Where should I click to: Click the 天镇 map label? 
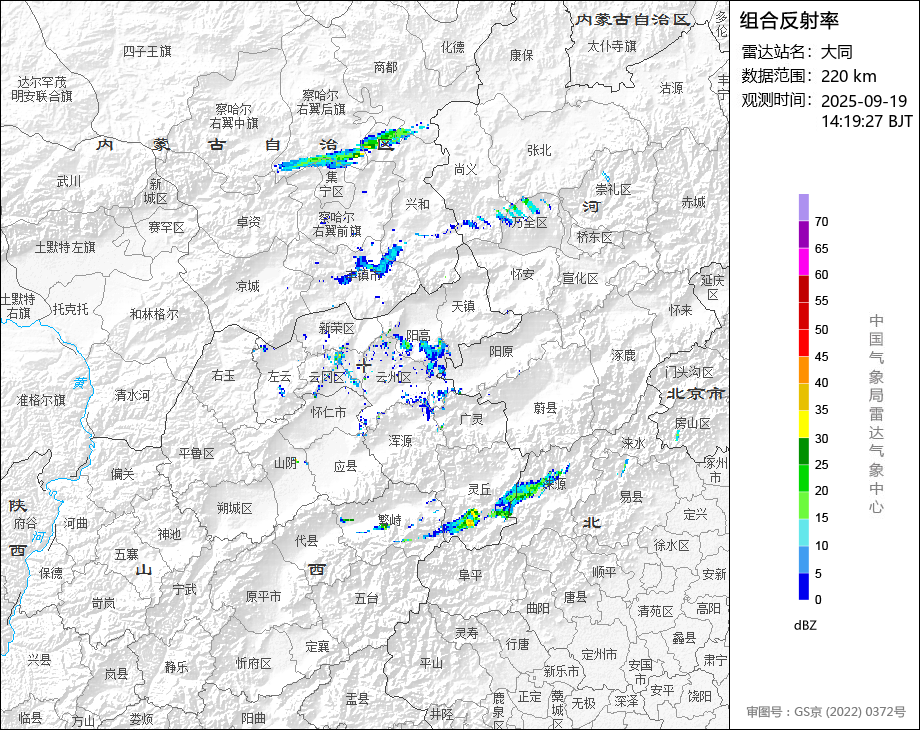coord(463,306)
